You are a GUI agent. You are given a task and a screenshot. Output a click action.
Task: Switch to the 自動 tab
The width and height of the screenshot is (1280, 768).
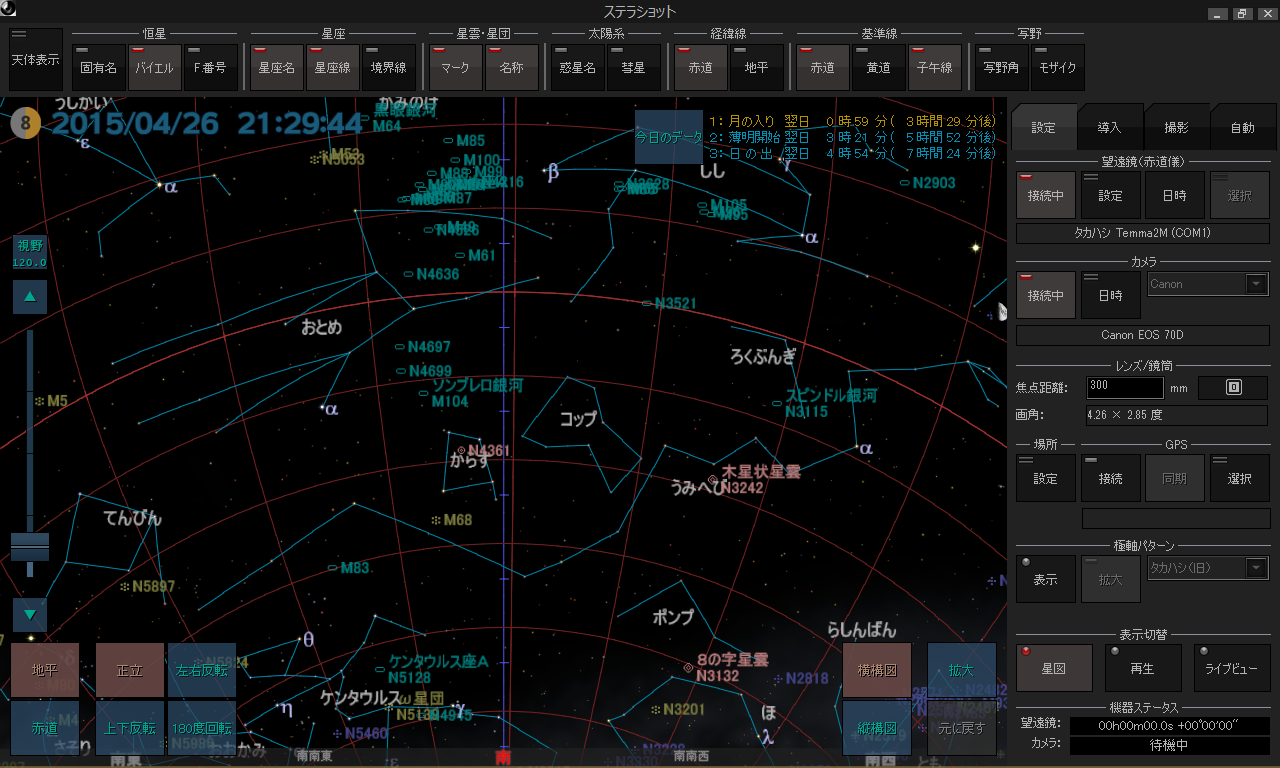coord(1242,127)
